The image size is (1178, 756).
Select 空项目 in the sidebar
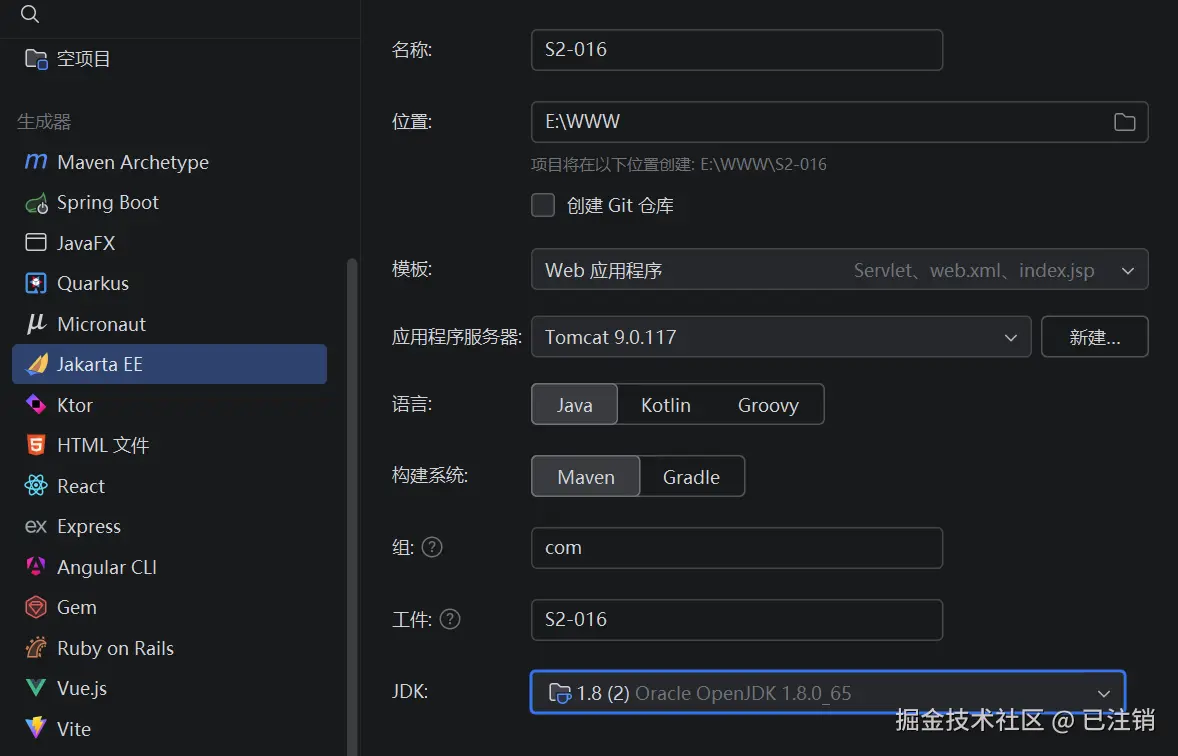coord(68,59)
